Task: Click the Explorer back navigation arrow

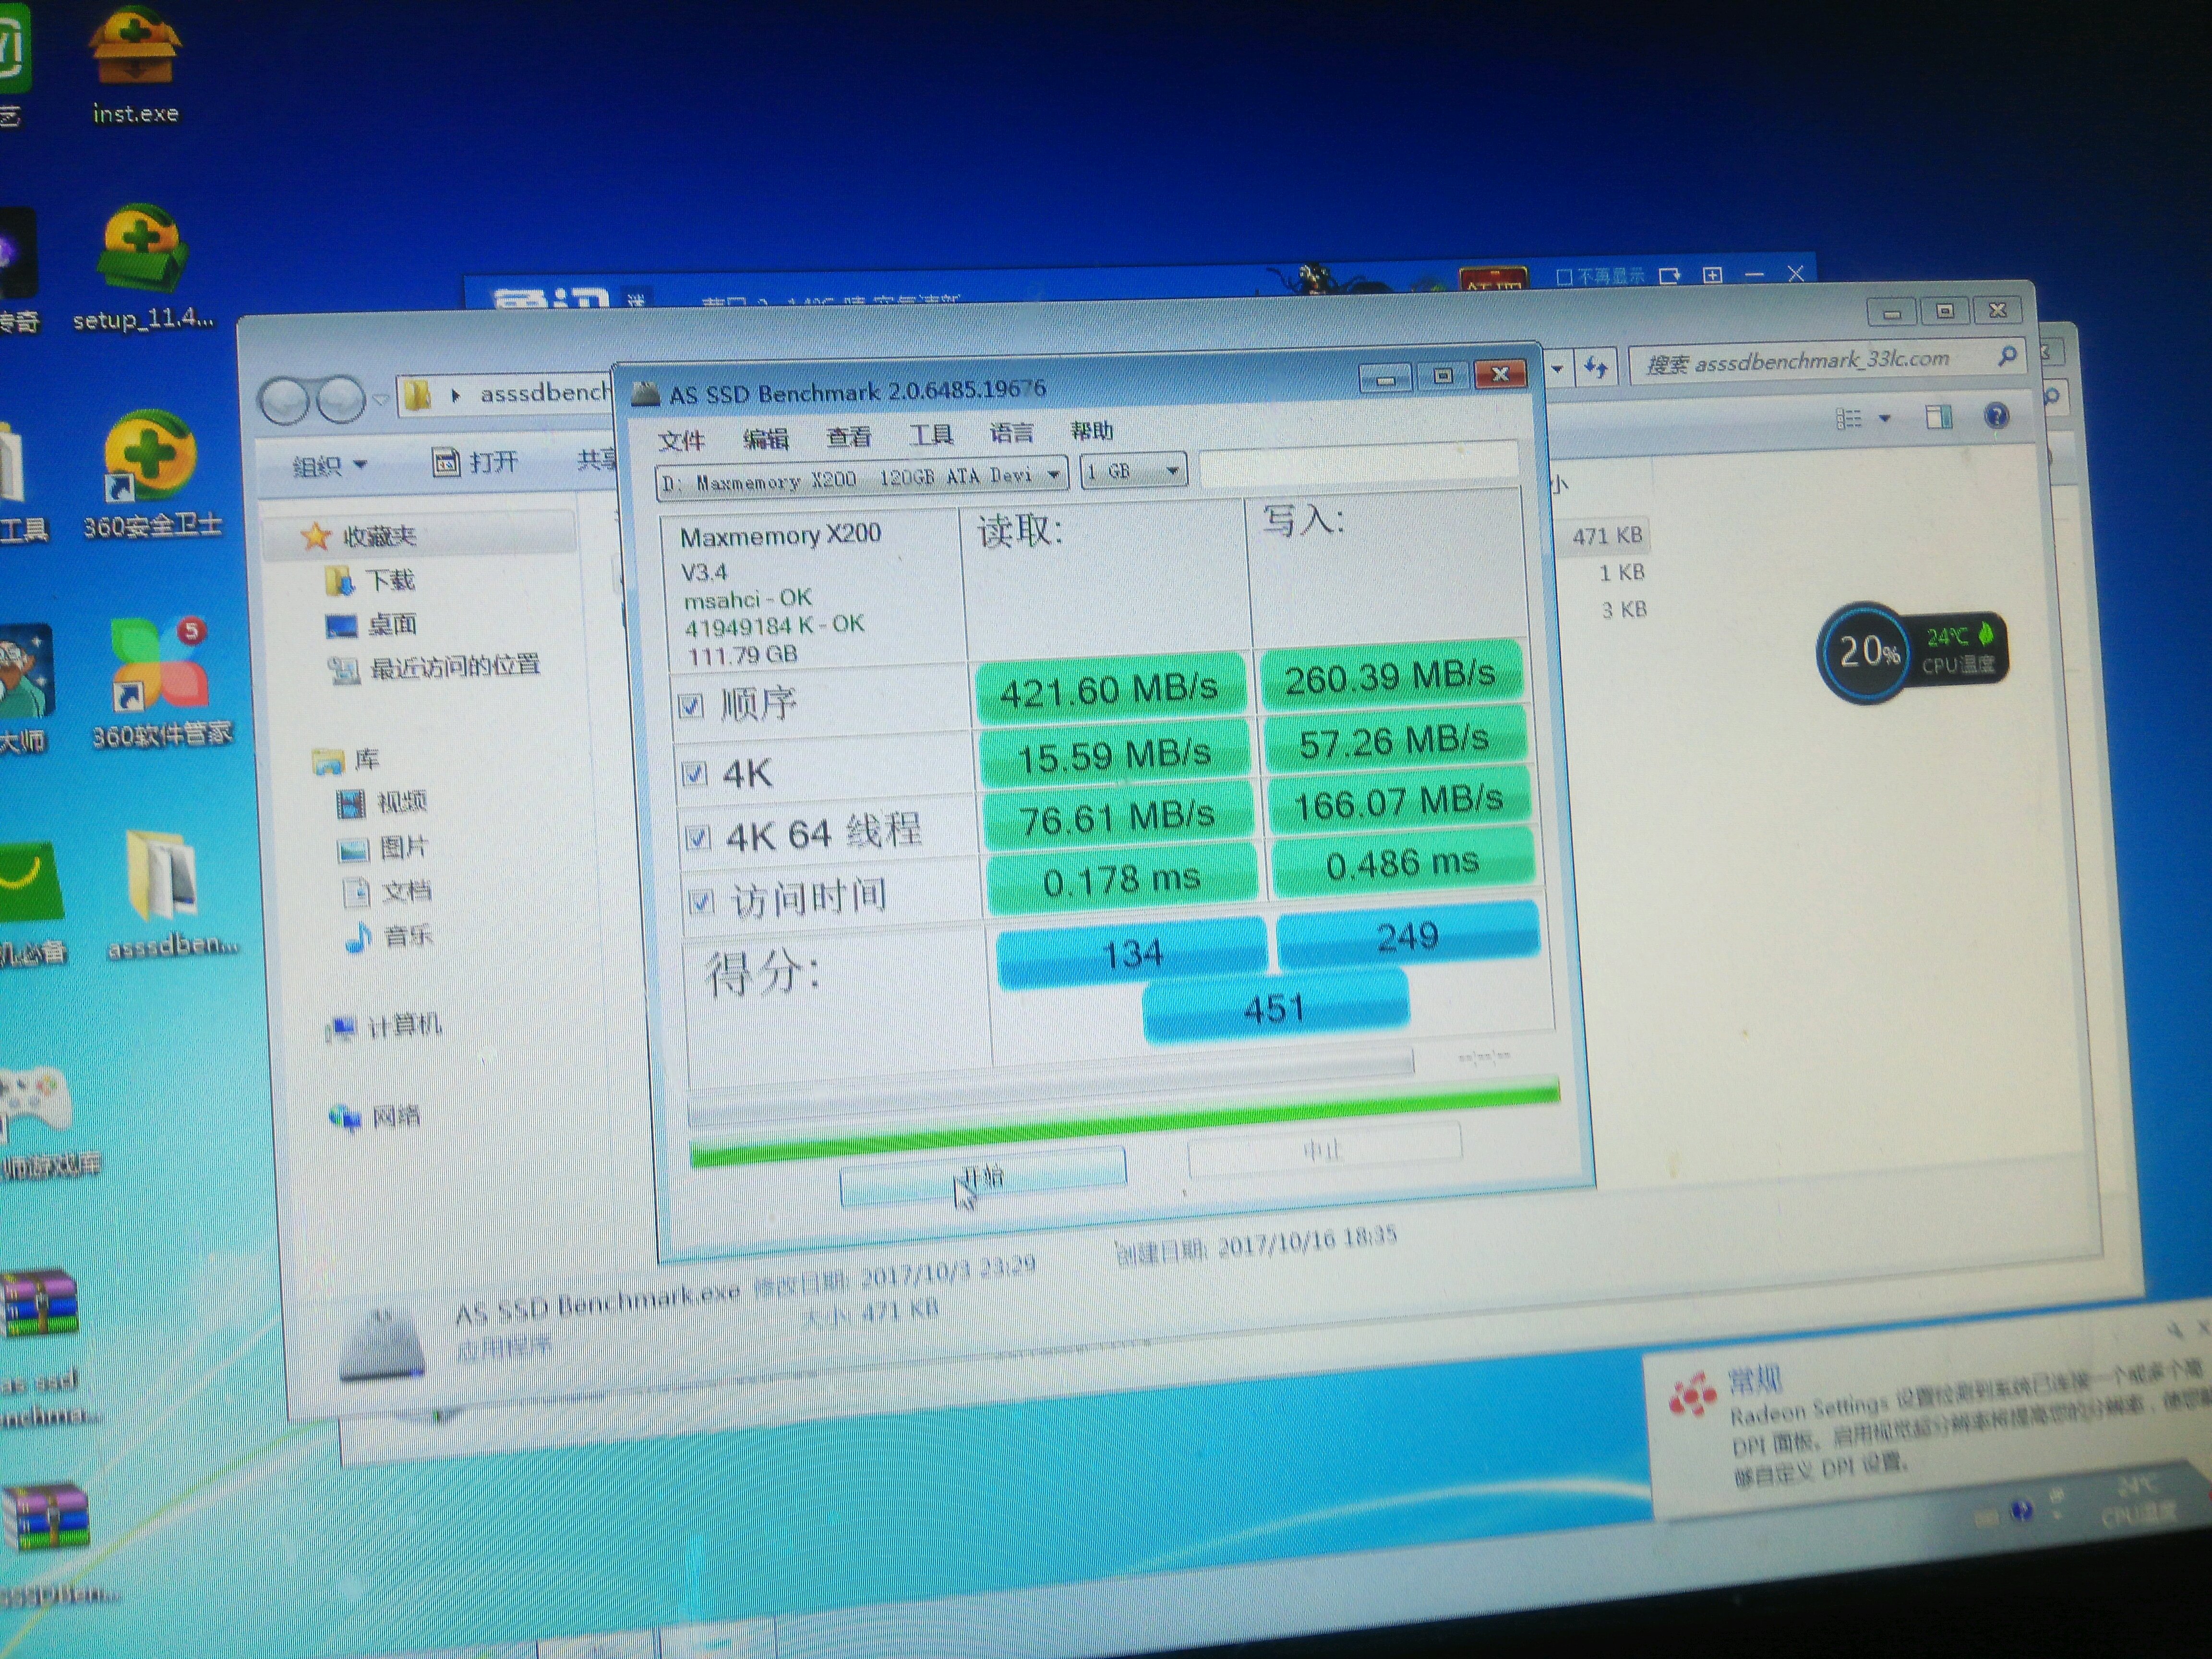Action: tap(285, 401)
